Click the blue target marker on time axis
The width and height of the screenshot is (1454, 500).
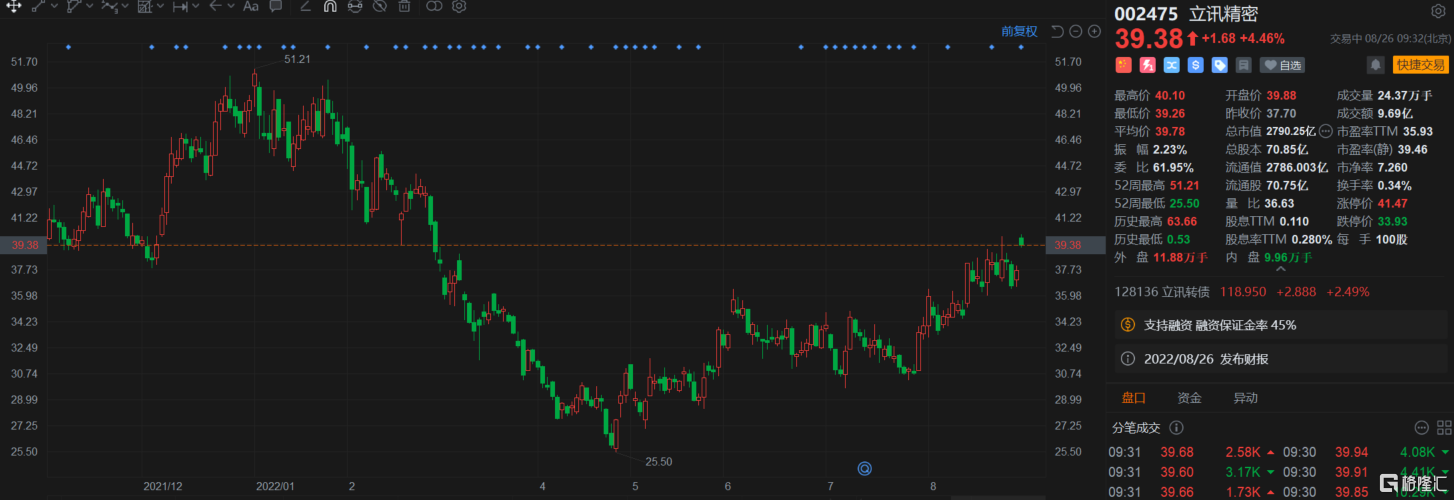pyautogui.click(x=865, y=468)
